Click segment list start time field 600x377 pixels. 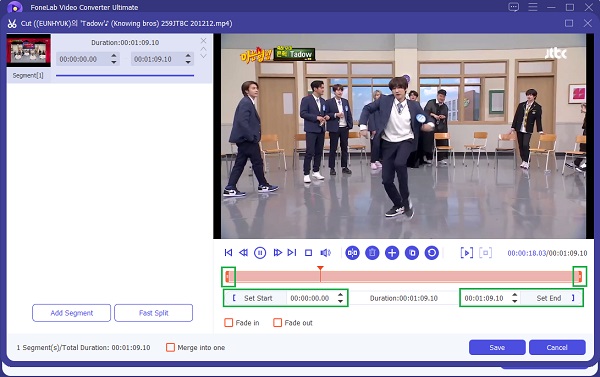point(83,59)
